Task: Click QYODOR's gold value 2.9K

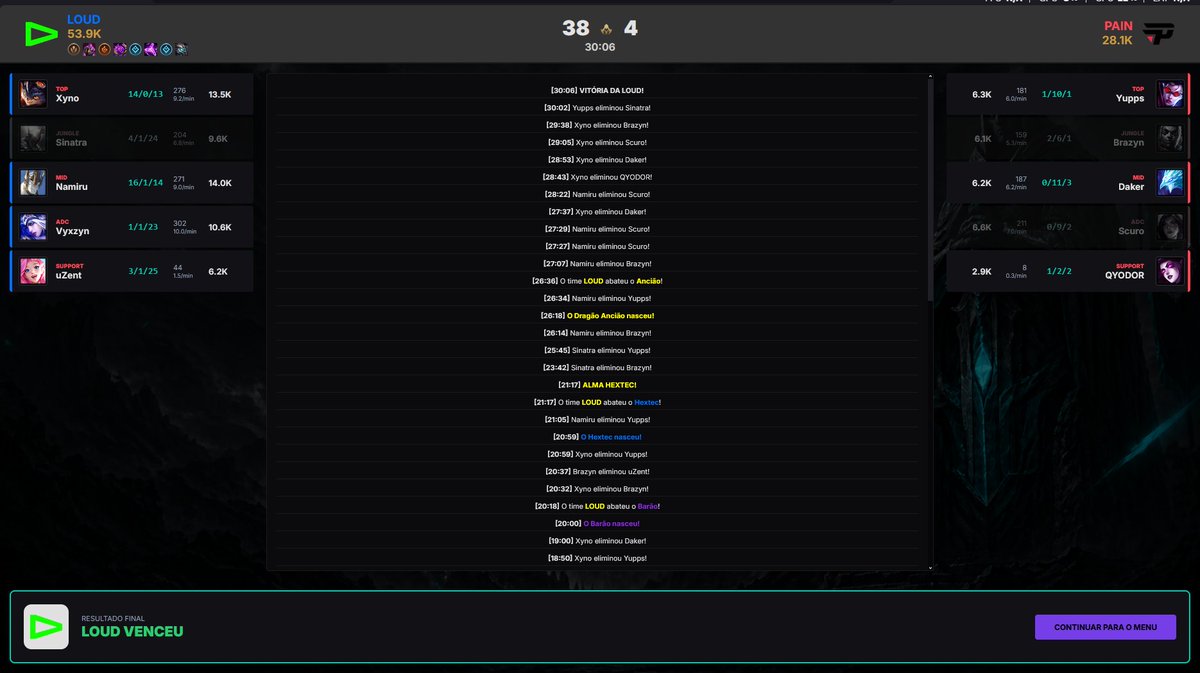Action: tap(981, 271)
